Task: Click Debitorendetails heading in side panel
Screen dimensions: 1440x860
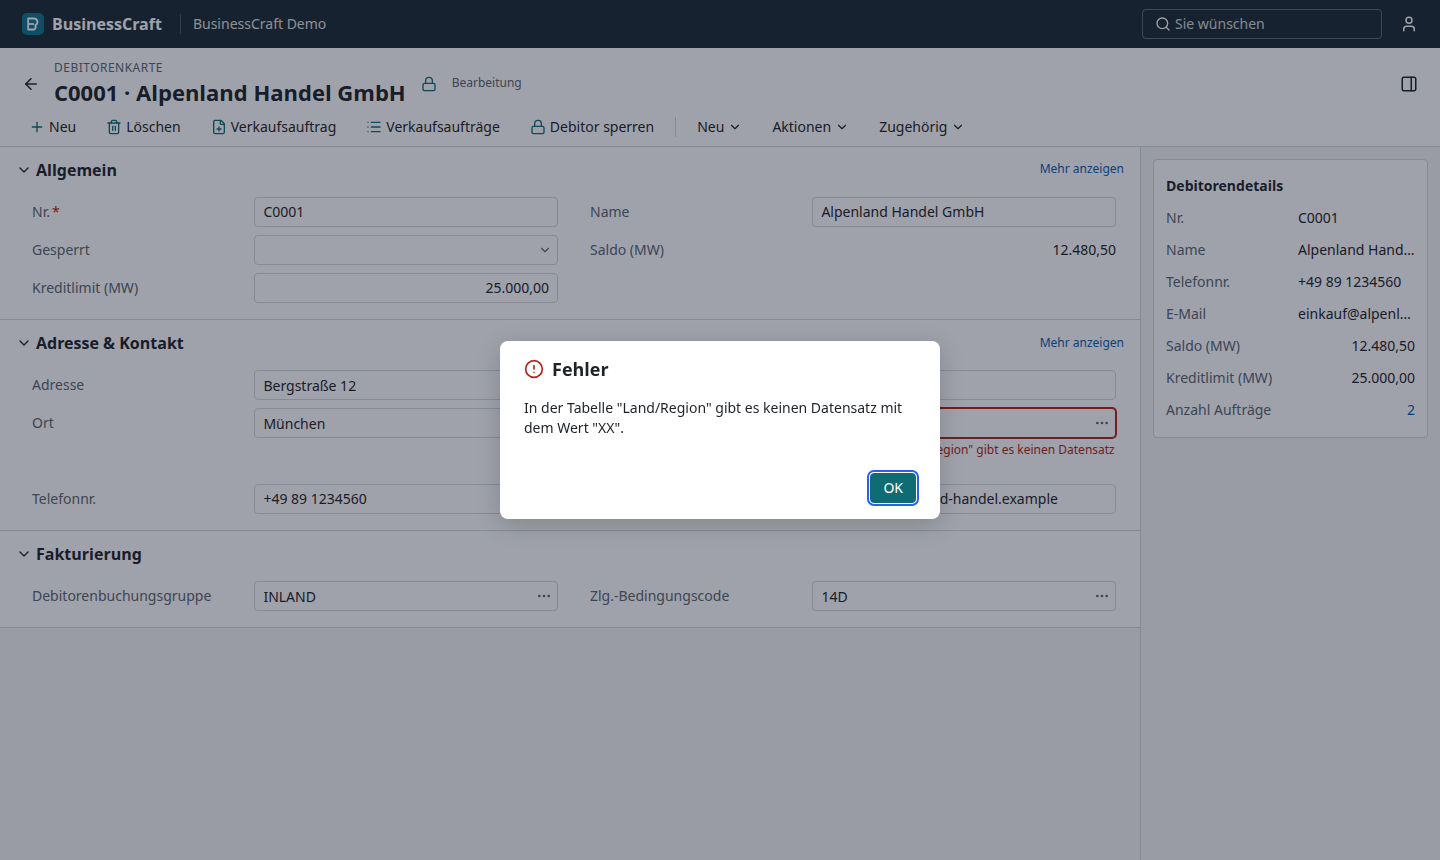Action: point(1225,186)
